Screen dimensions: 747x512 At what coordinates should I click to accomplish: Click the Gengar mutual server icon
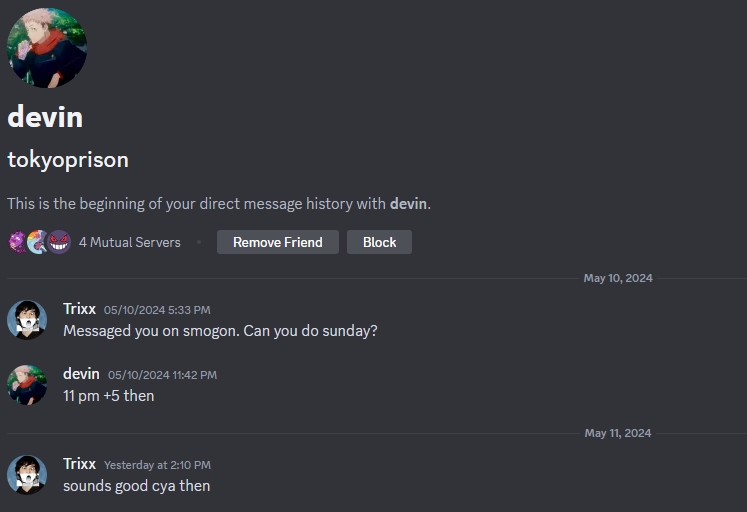click(x=60, y=242)
